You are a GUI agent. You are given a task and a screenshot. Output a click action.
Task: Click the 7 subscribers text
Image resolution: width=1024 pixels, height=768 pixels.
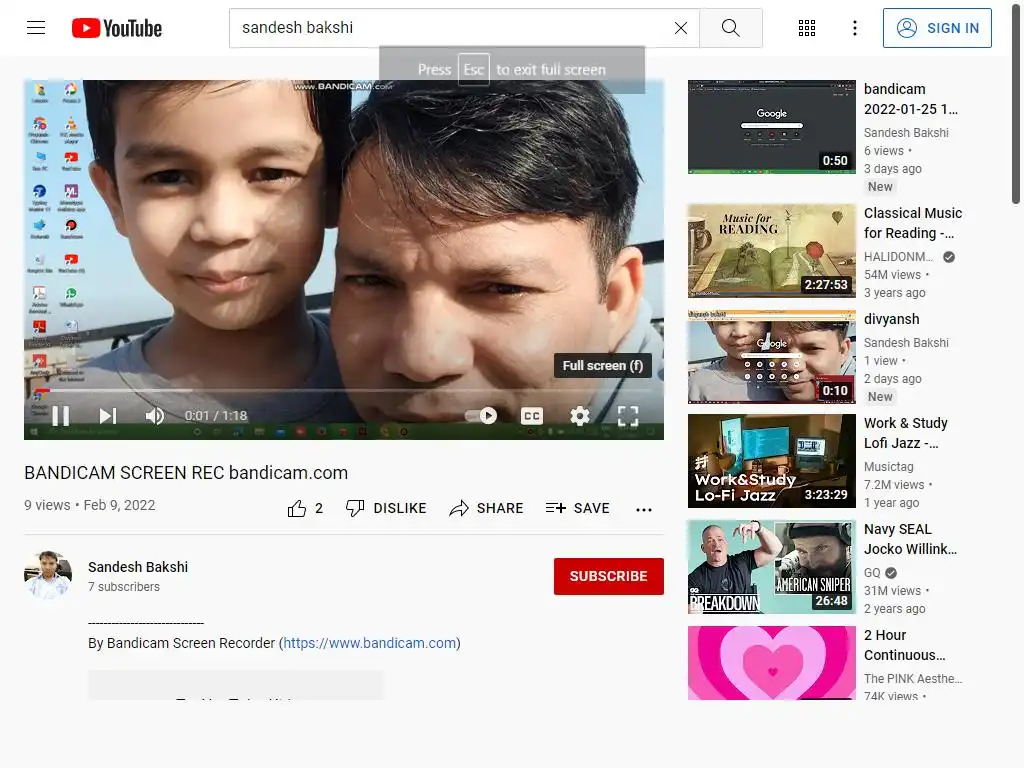tap(124, 586)
